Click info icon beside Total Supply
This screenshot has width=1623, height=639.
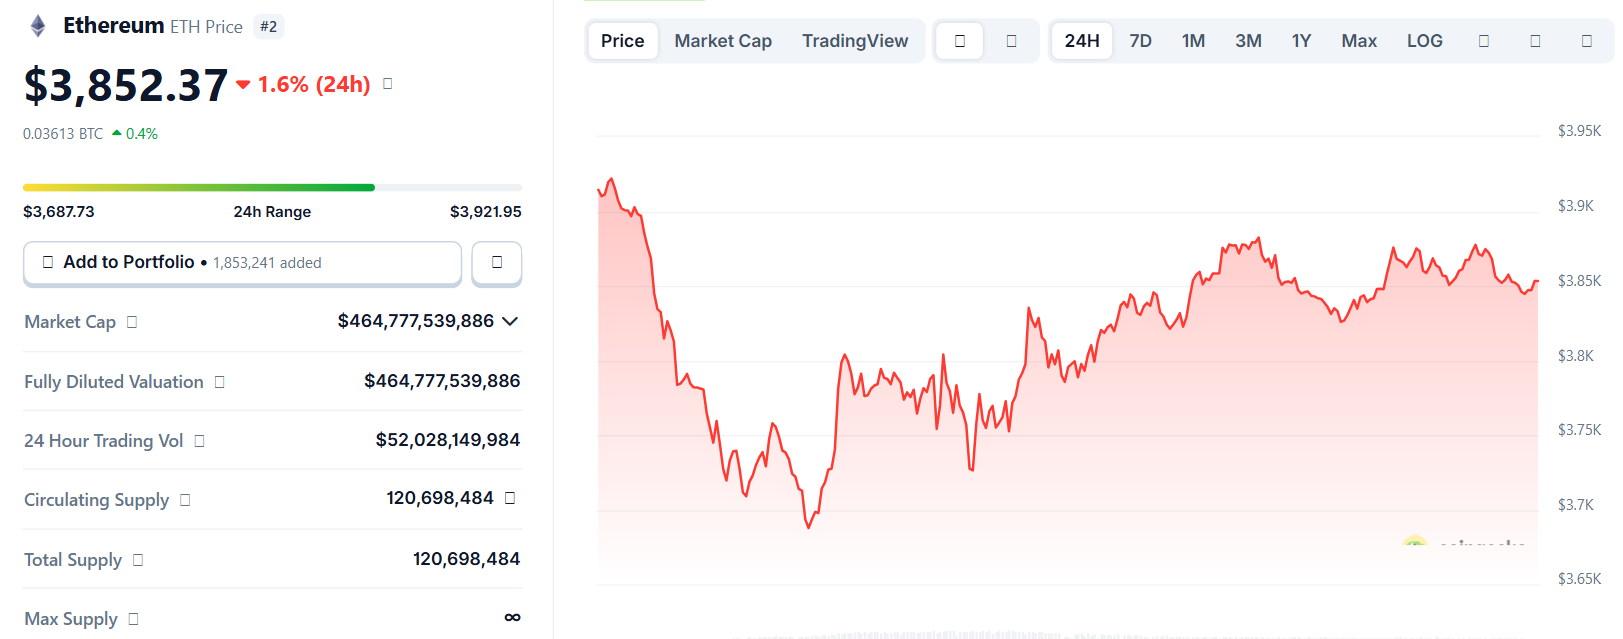138,560
